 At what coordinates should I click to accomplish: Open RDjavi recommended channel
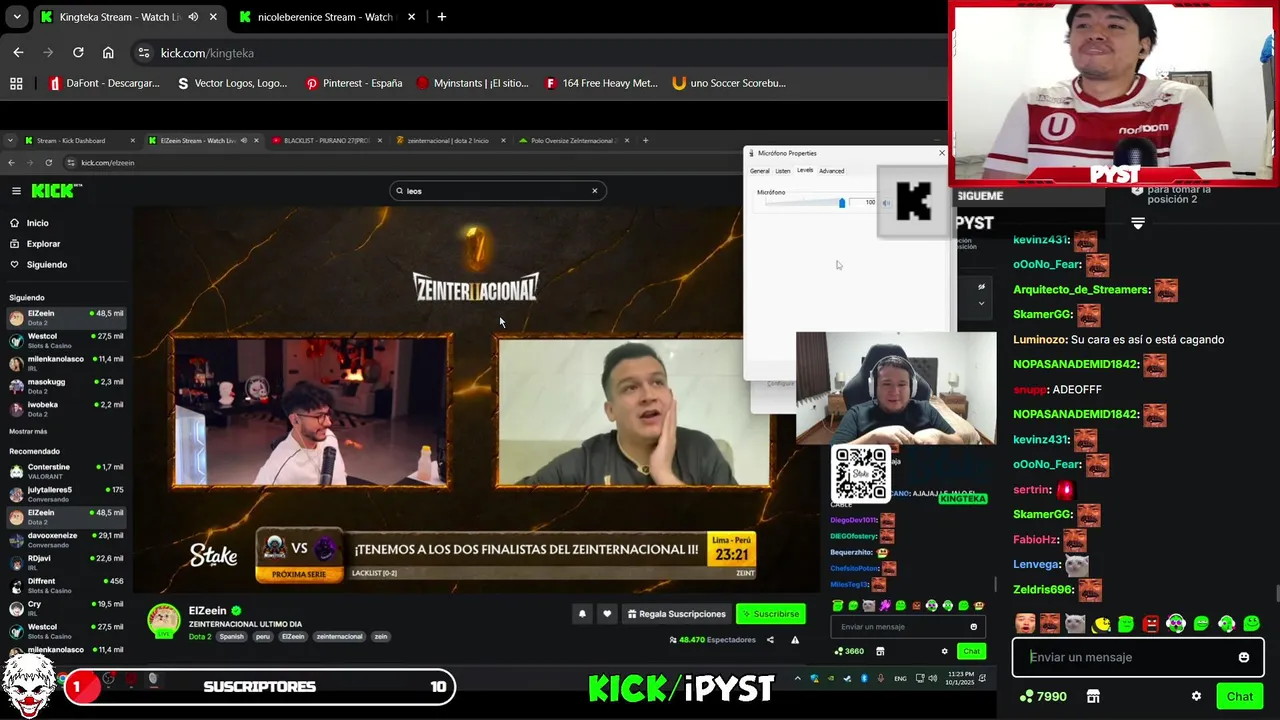pyautogui.click(x=66, y=563)
